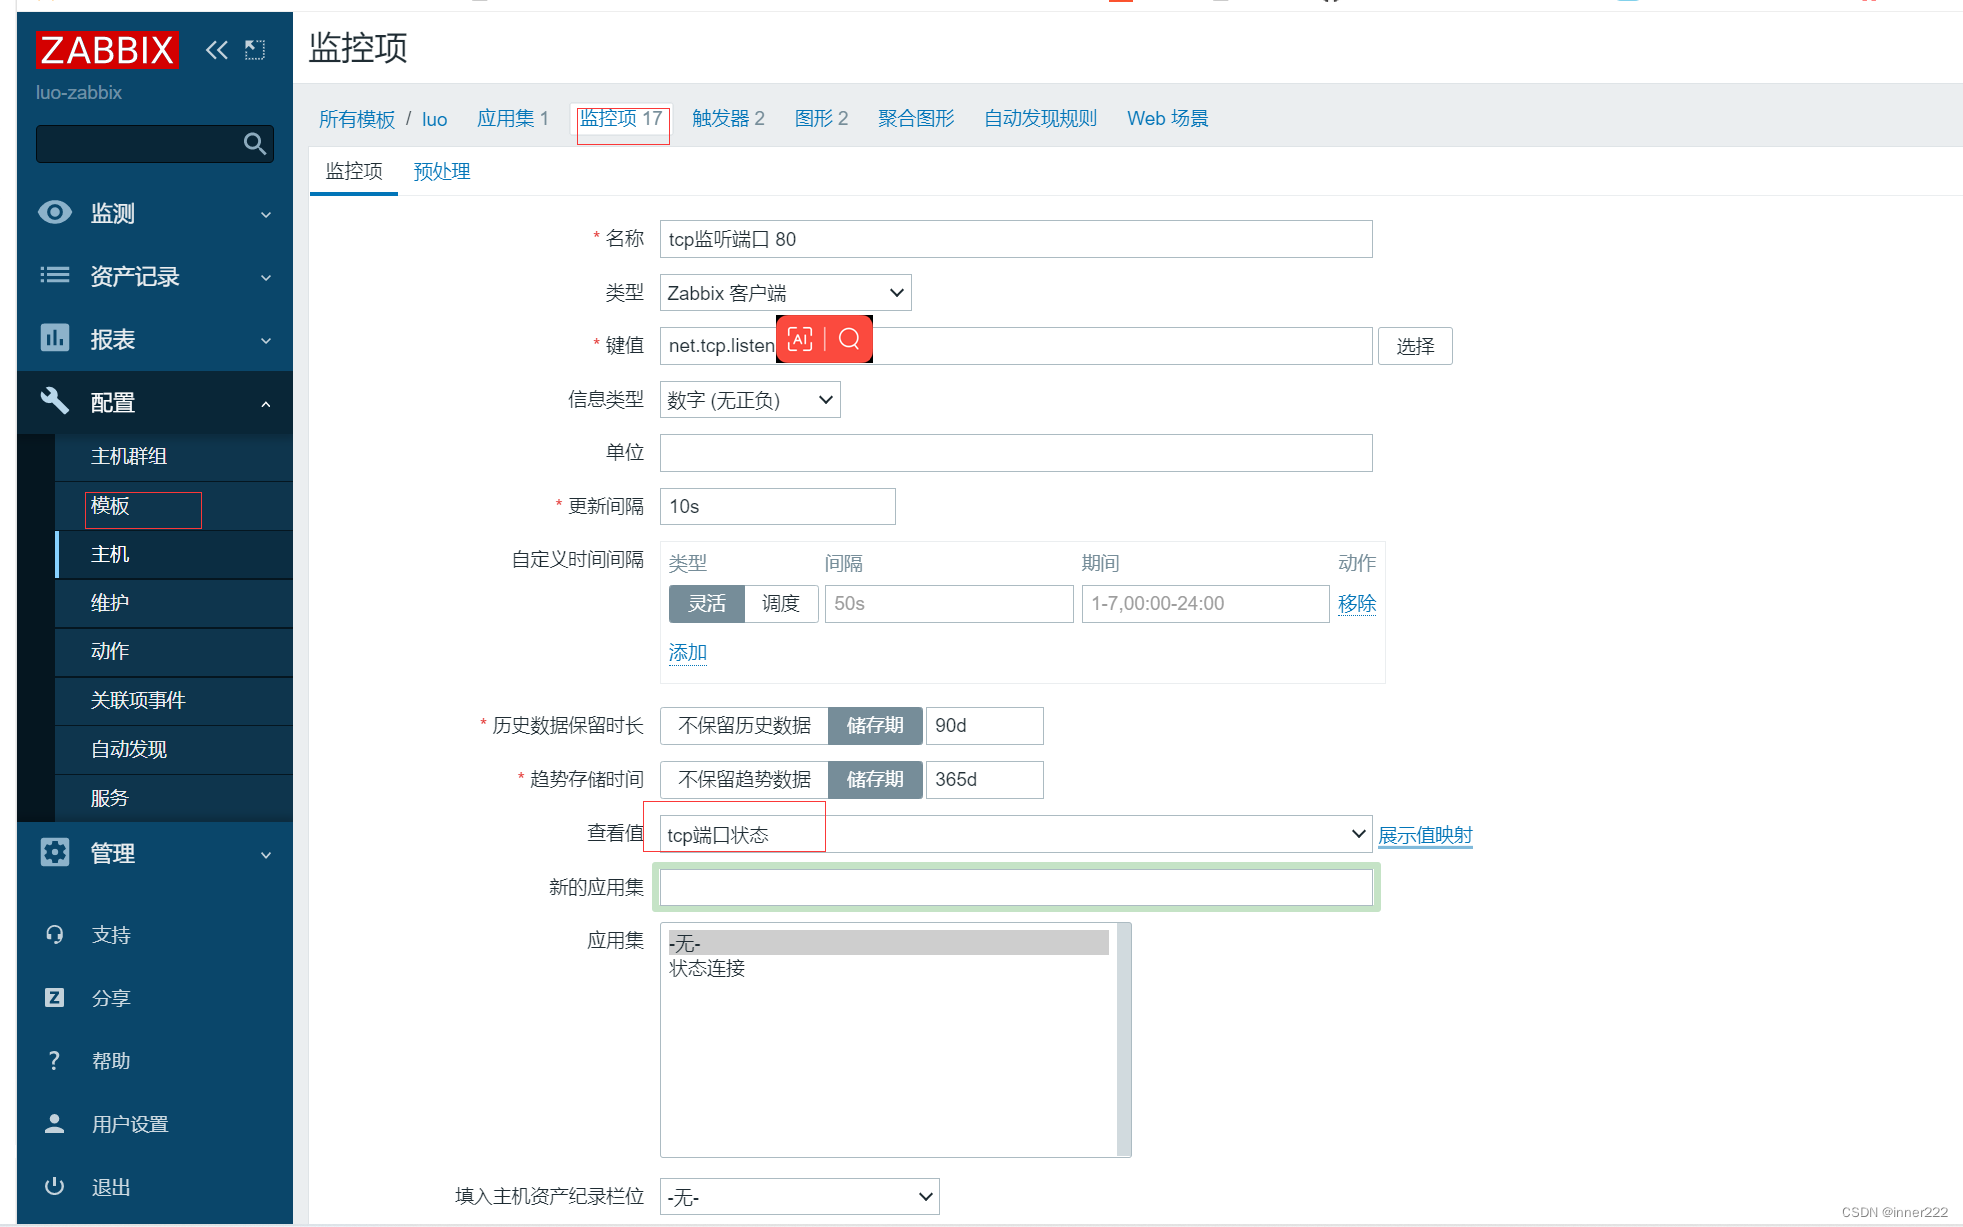Click the sidebar search magnifier icon
1963x1227 pixels.
pos(255,144)
